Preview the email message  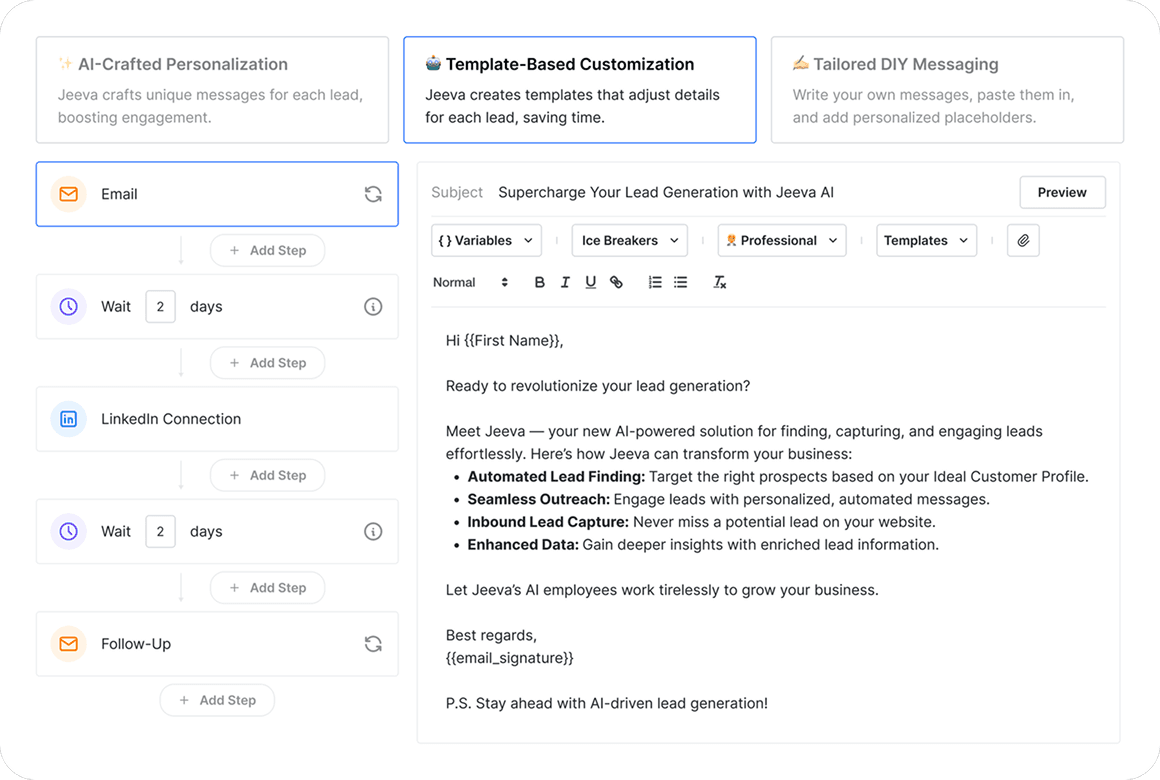(x=1062, y=192)
